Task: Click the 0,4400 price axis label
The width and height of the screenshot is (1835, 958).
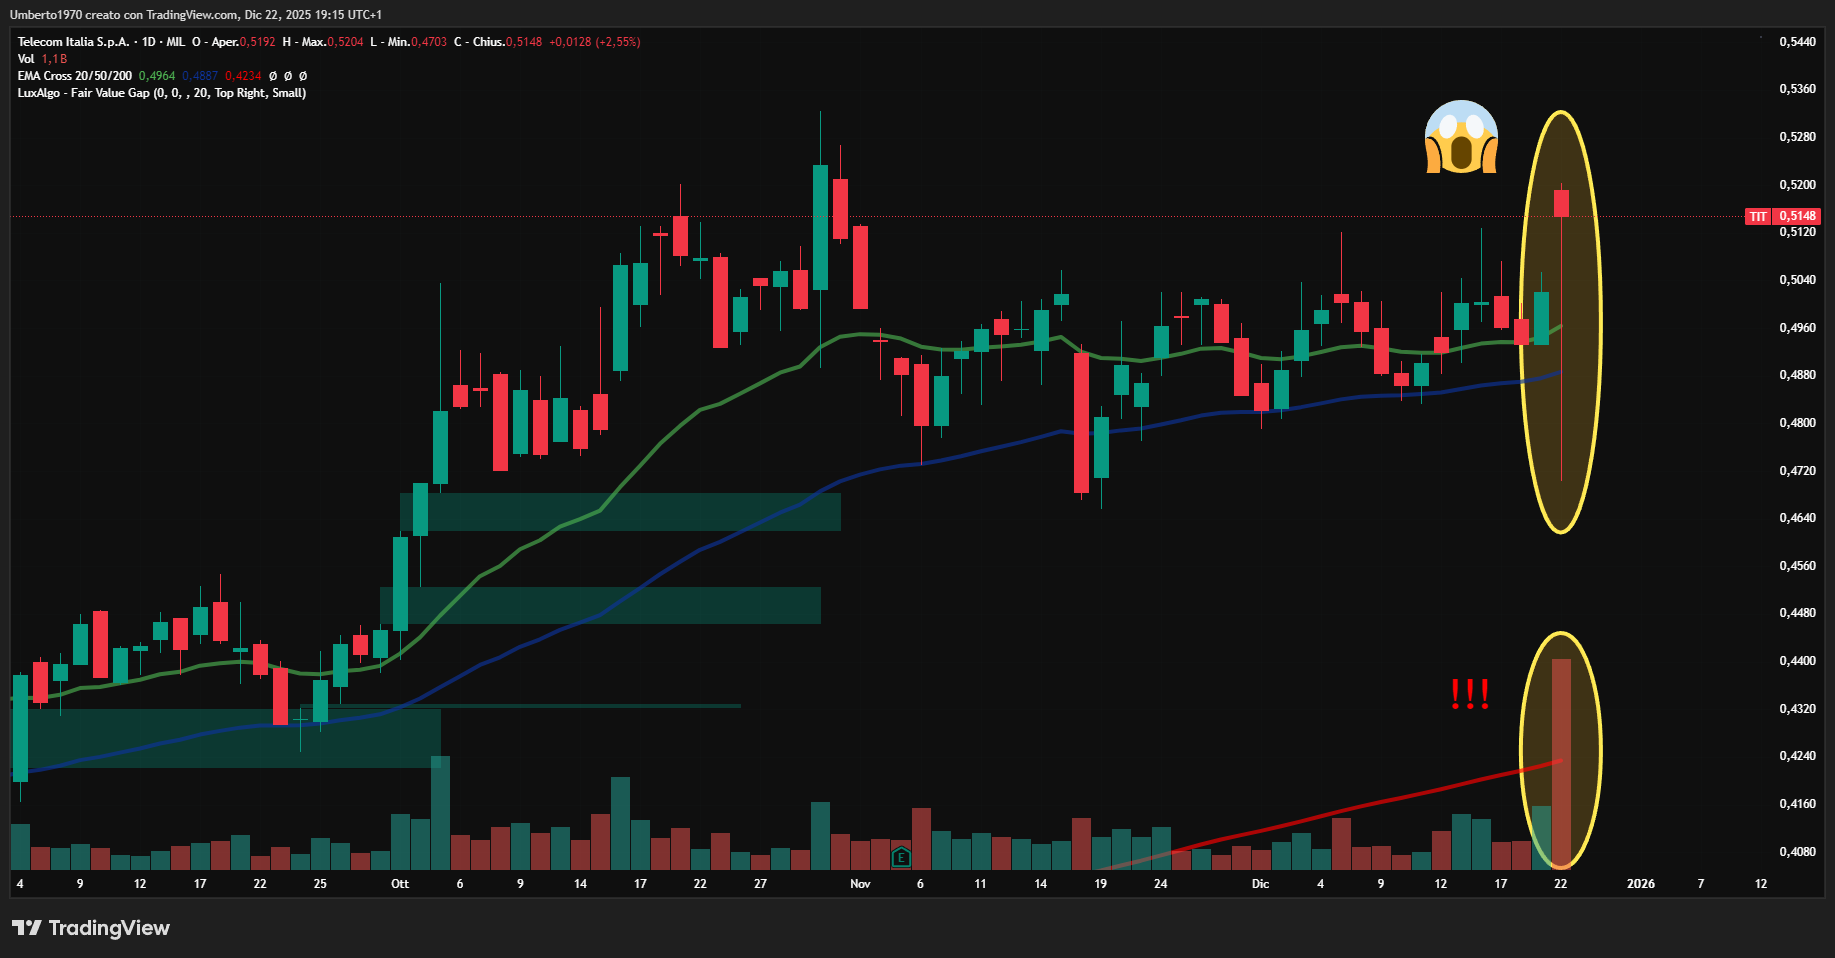Action: (1797, 661)
